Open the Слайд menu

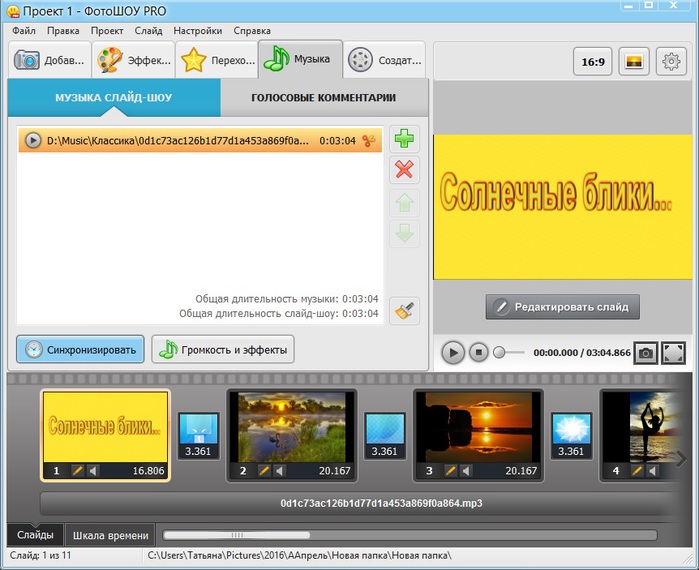pos(148,31)
